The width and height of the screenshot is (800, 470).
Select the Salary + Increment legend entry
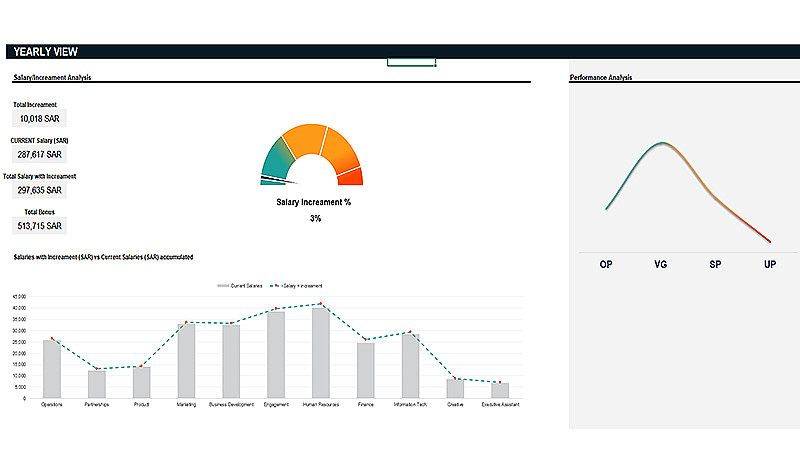coord(296,286)
